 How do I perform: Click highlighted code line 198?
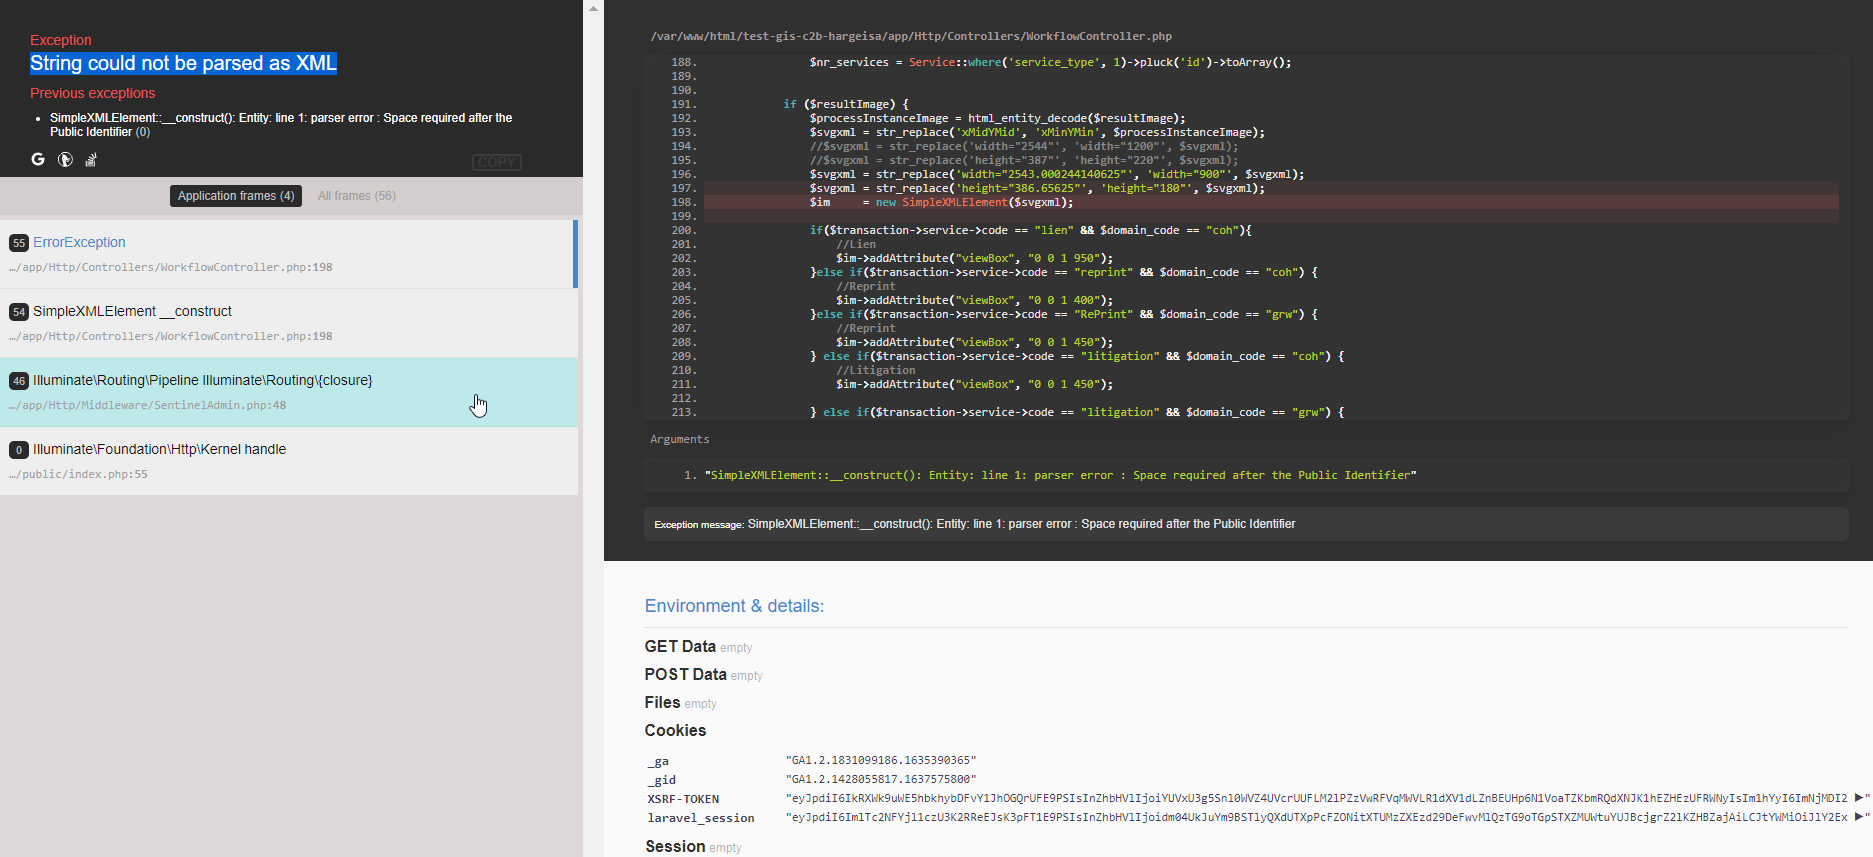[x=1271, y=202]
